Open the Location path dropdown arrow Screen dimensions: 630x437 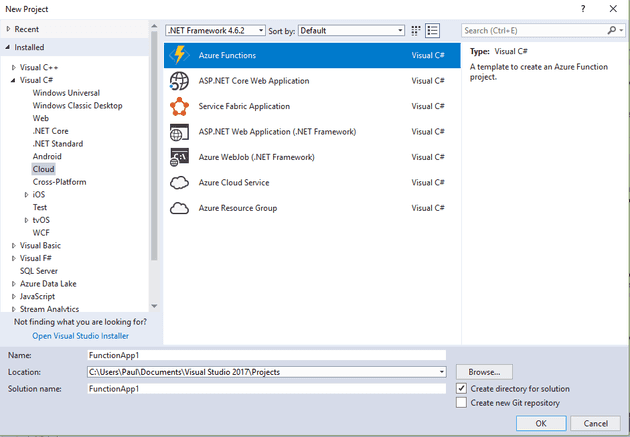click(x=442, y=372)
